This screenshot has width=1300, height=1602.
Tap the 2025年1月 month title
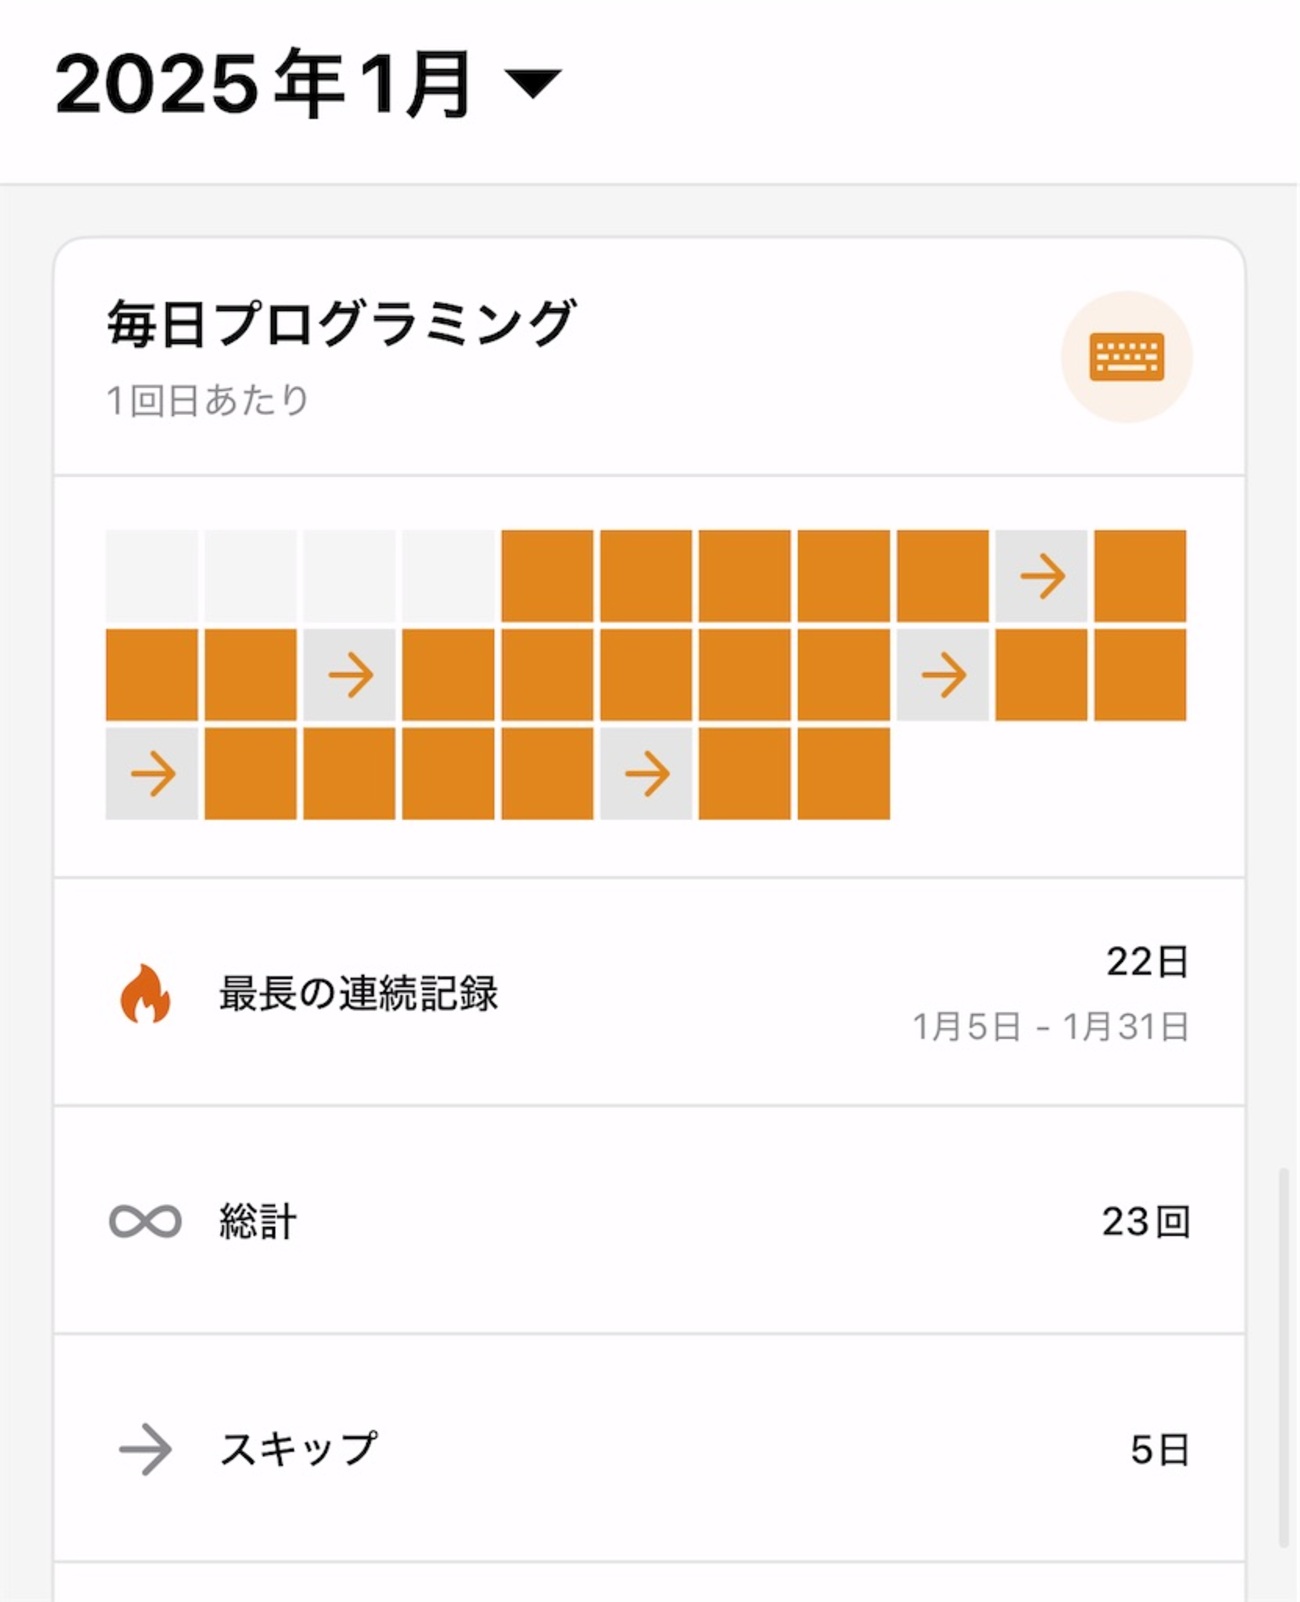(x=264, y=84)
